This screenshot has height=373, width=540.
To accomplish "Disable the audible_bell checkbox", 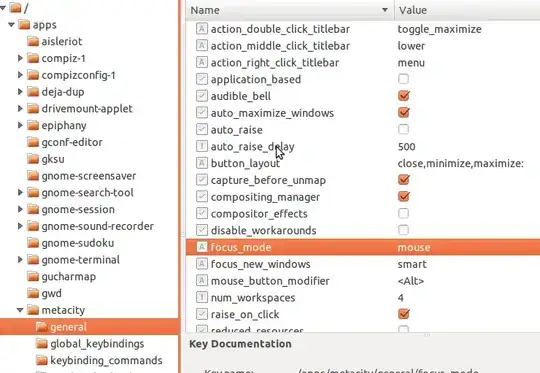I will click(x=404, y=96).
